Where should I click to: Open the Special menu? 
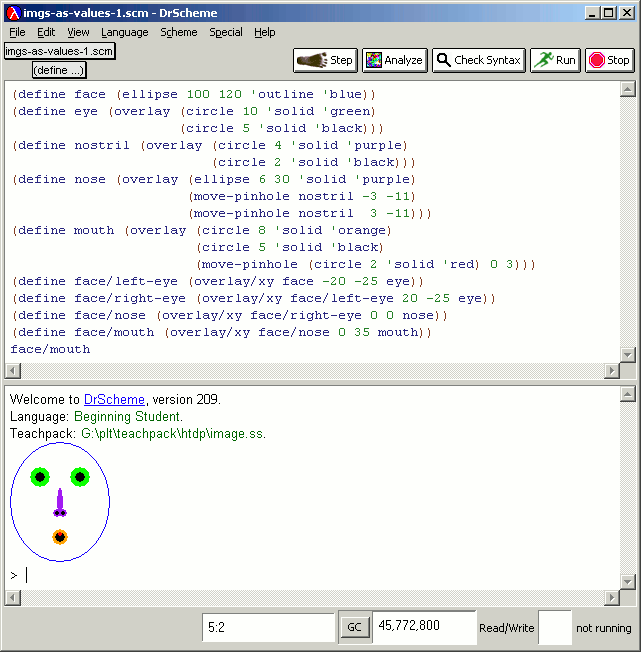tap(226, 32)
